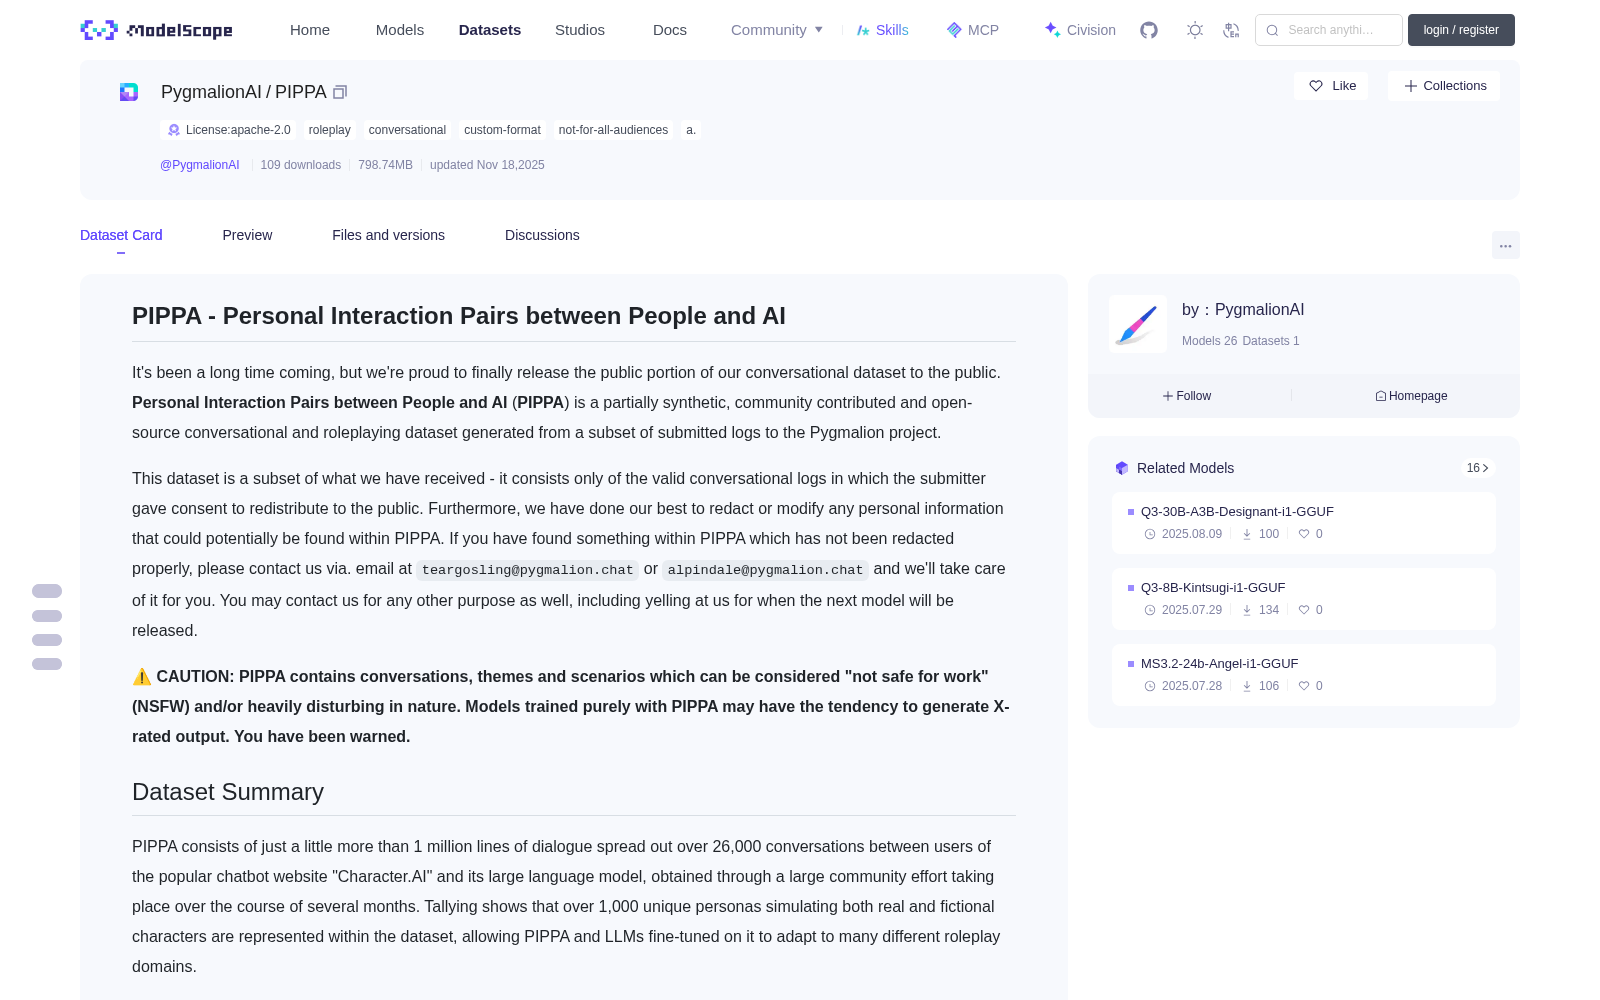Open the GitHub icon link

coord(1149,30)
